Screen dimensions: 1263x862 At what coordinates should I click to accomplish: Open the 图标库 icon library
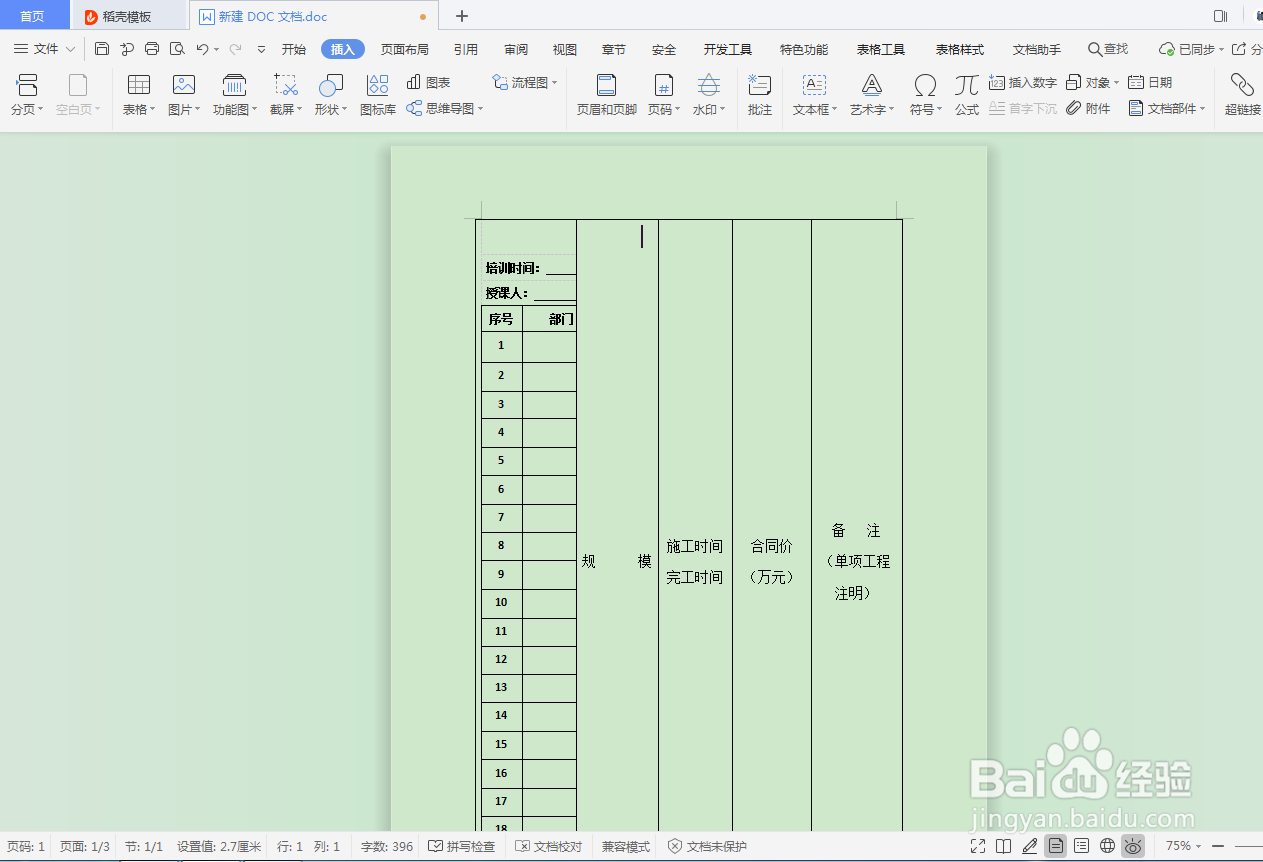(x=377, y=95)
